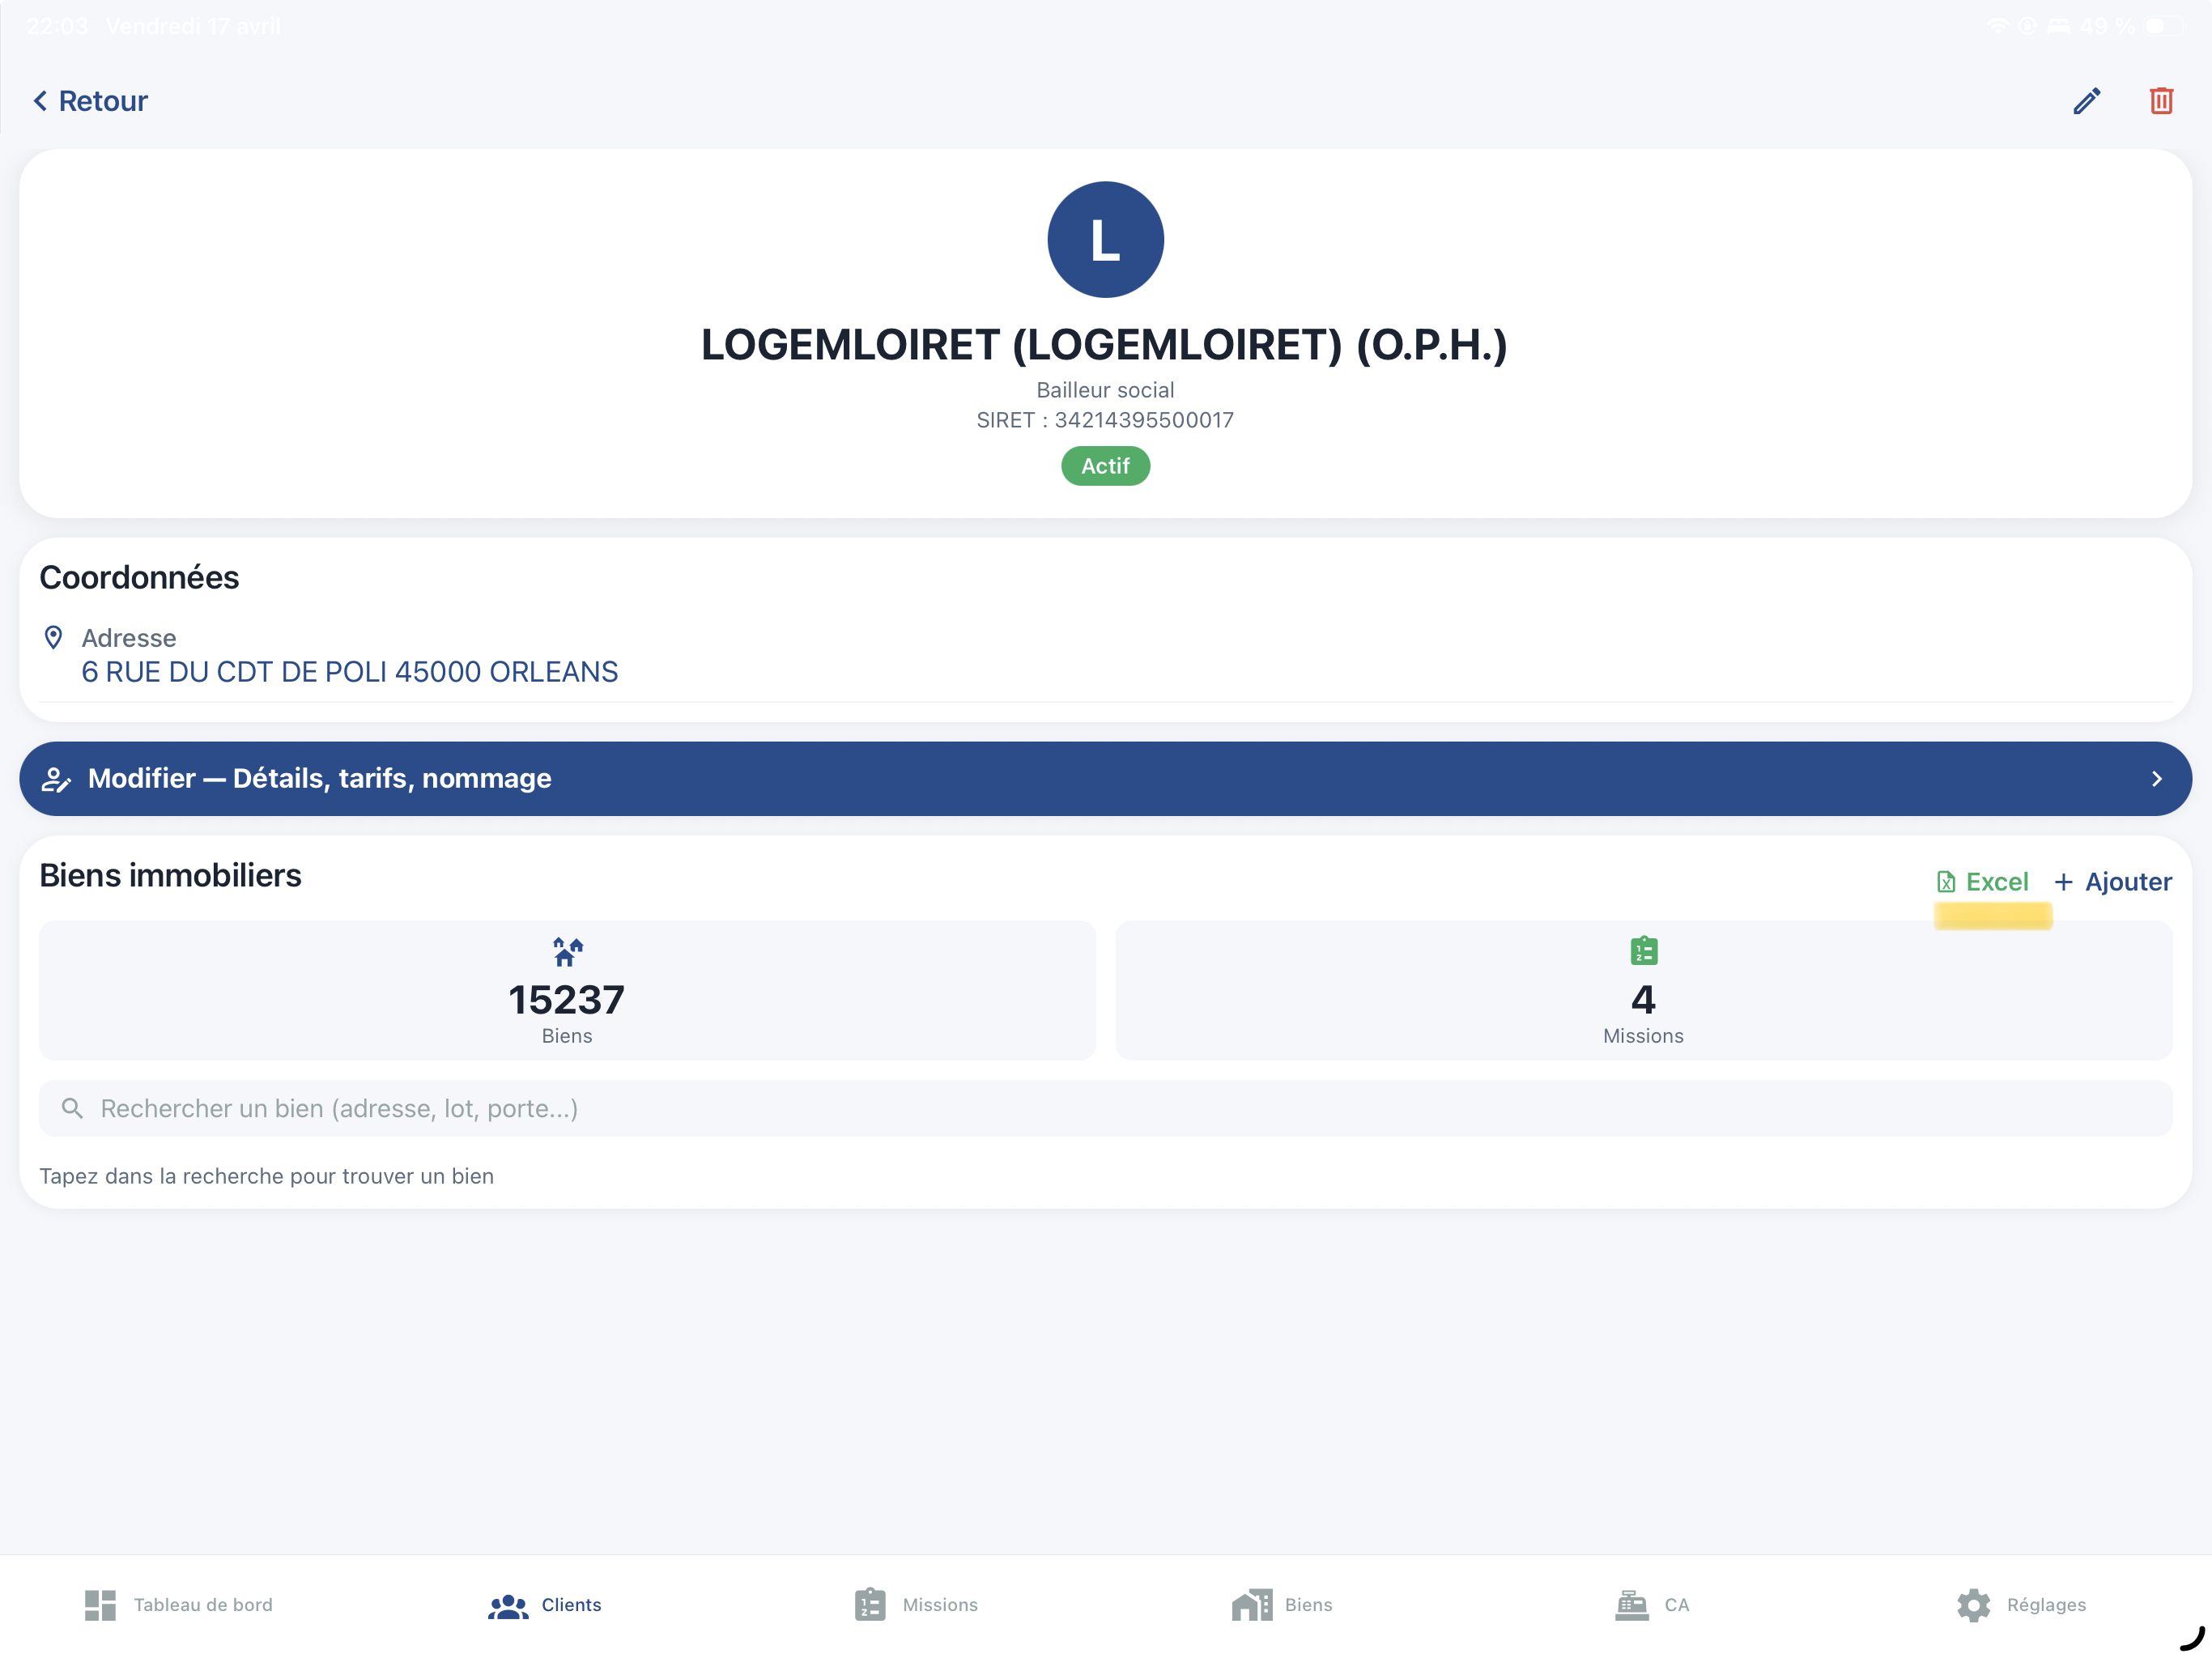Click the Ajouter link
The width and height of the screenshot is (2212, 1658).
coord(2113,881)
